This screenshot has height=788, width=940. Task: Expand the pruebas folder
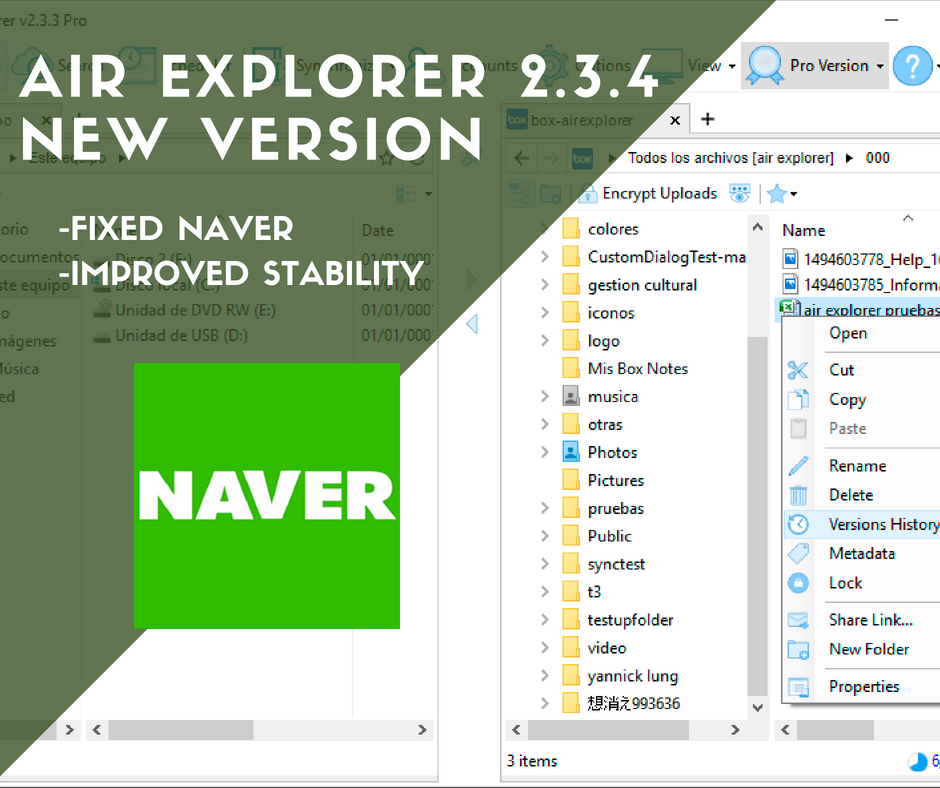(544, 509)
